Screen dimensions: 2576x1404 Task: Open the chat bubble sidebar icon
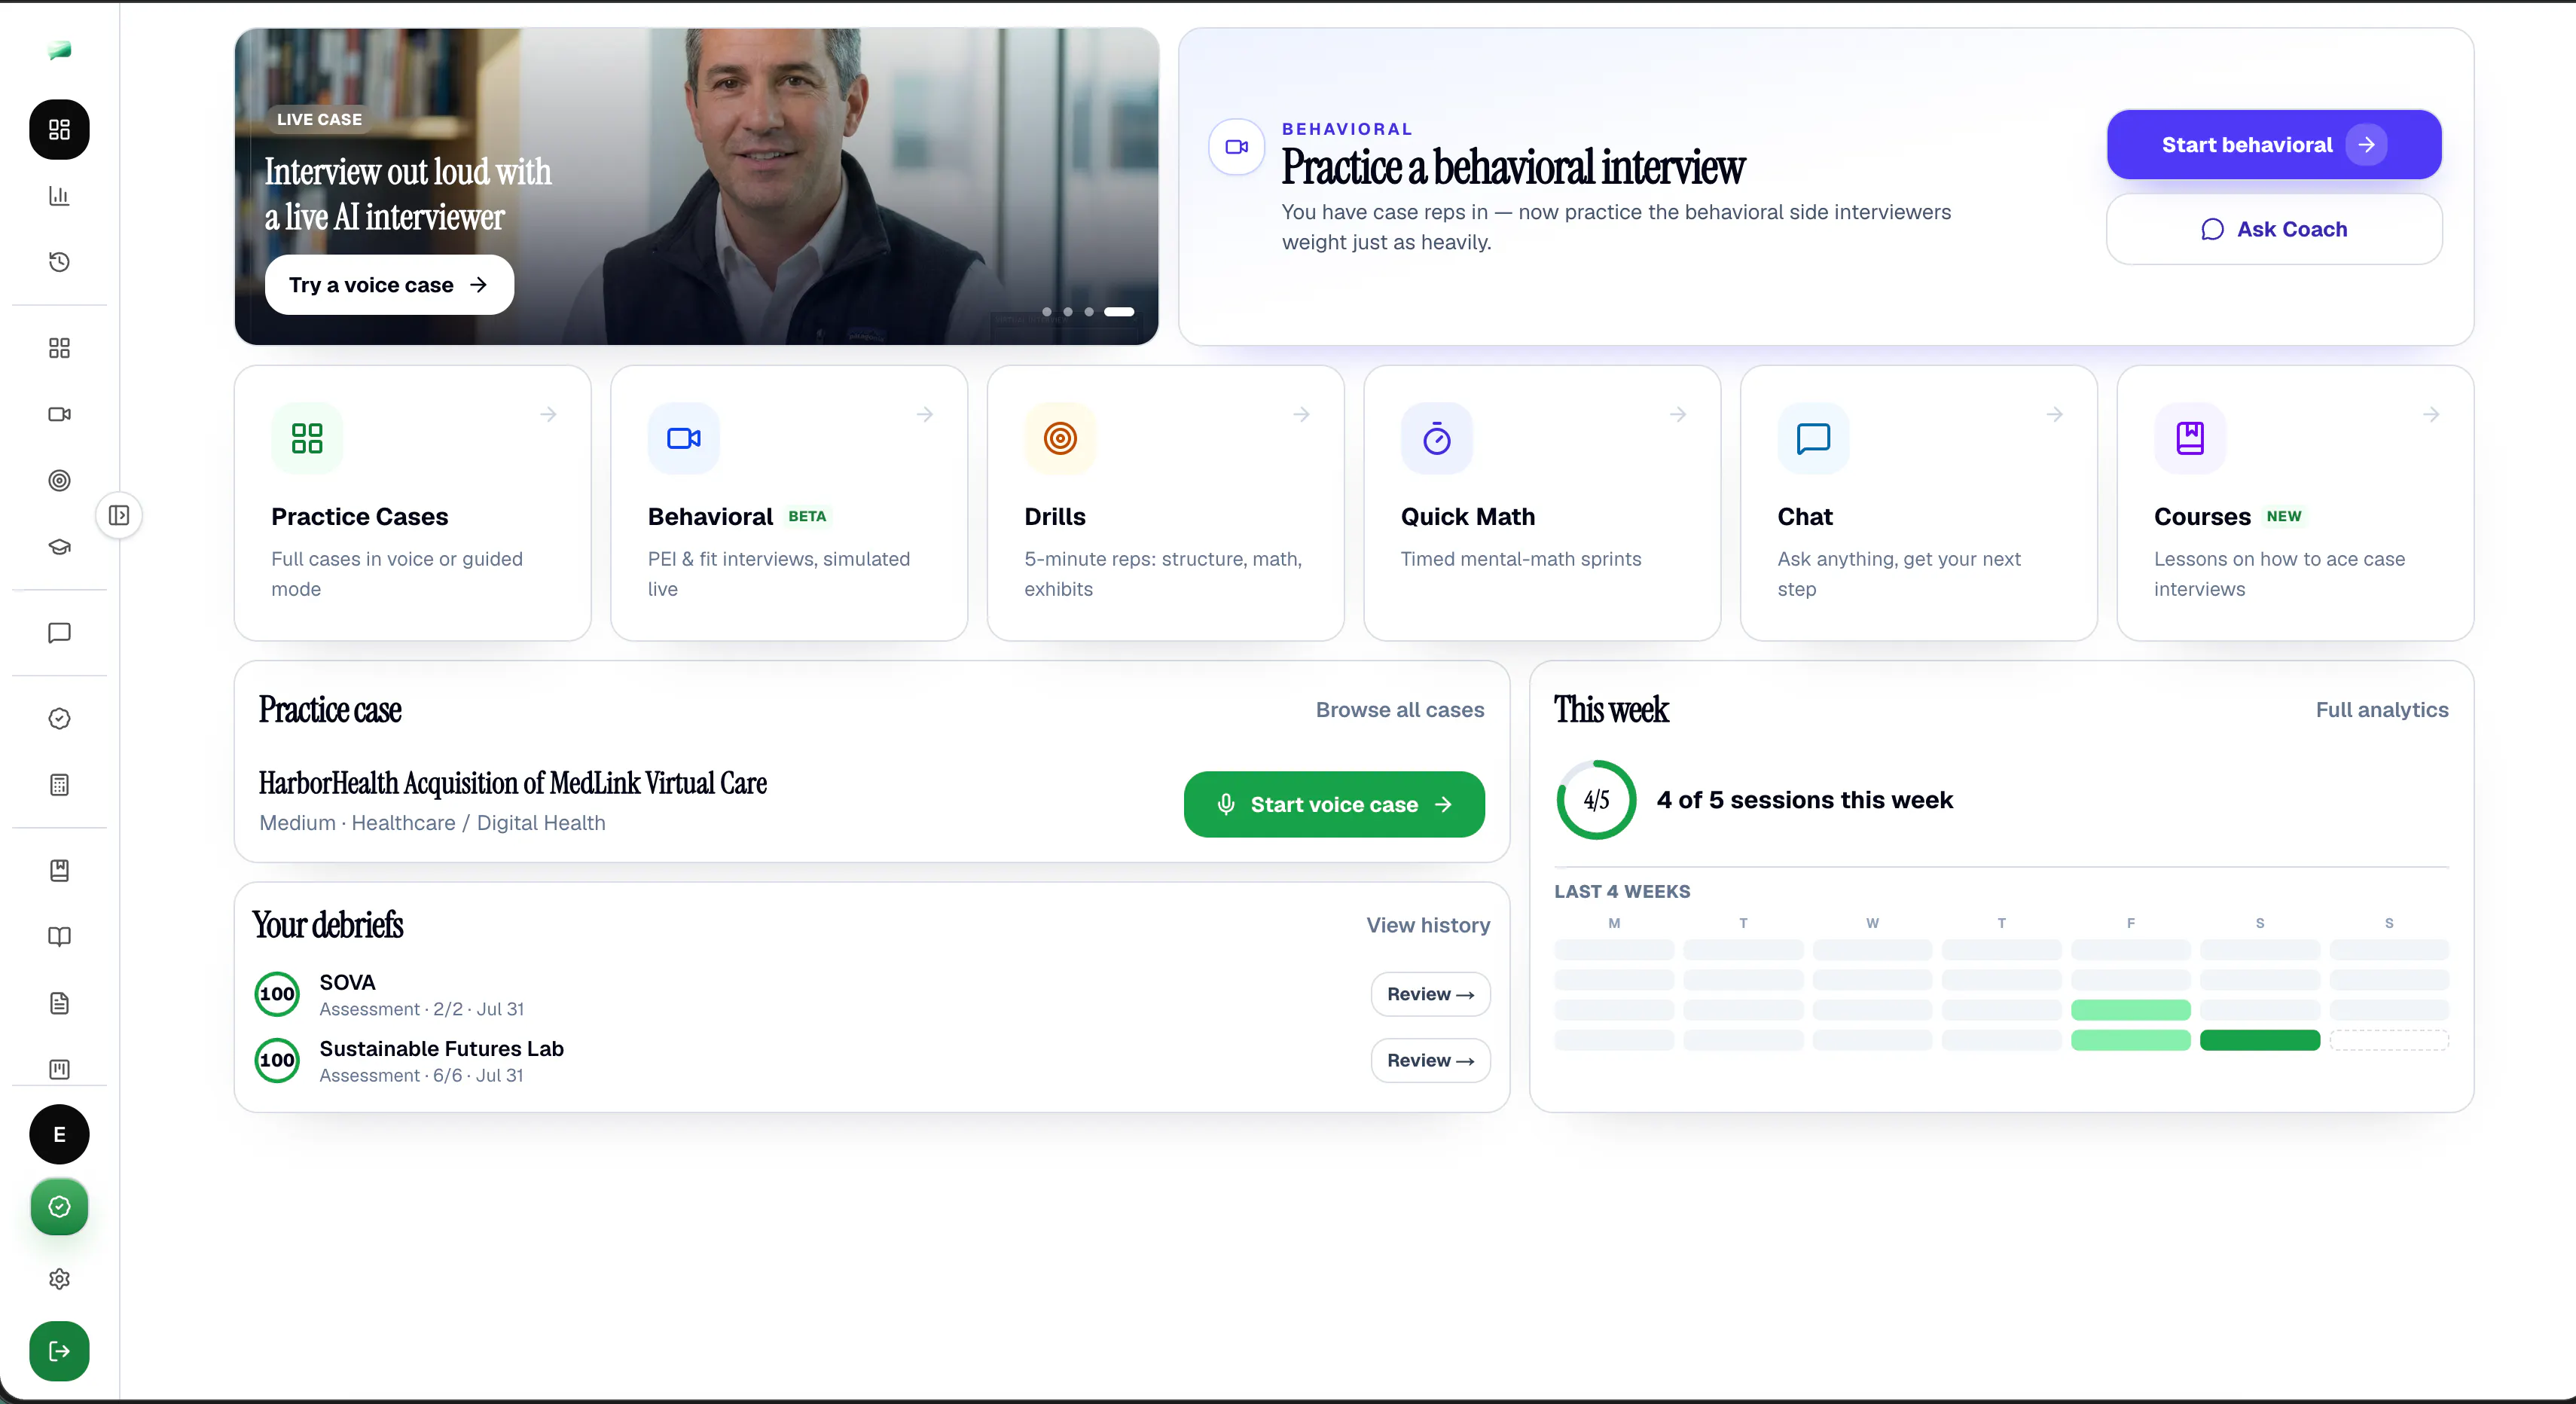click(59, 633)
